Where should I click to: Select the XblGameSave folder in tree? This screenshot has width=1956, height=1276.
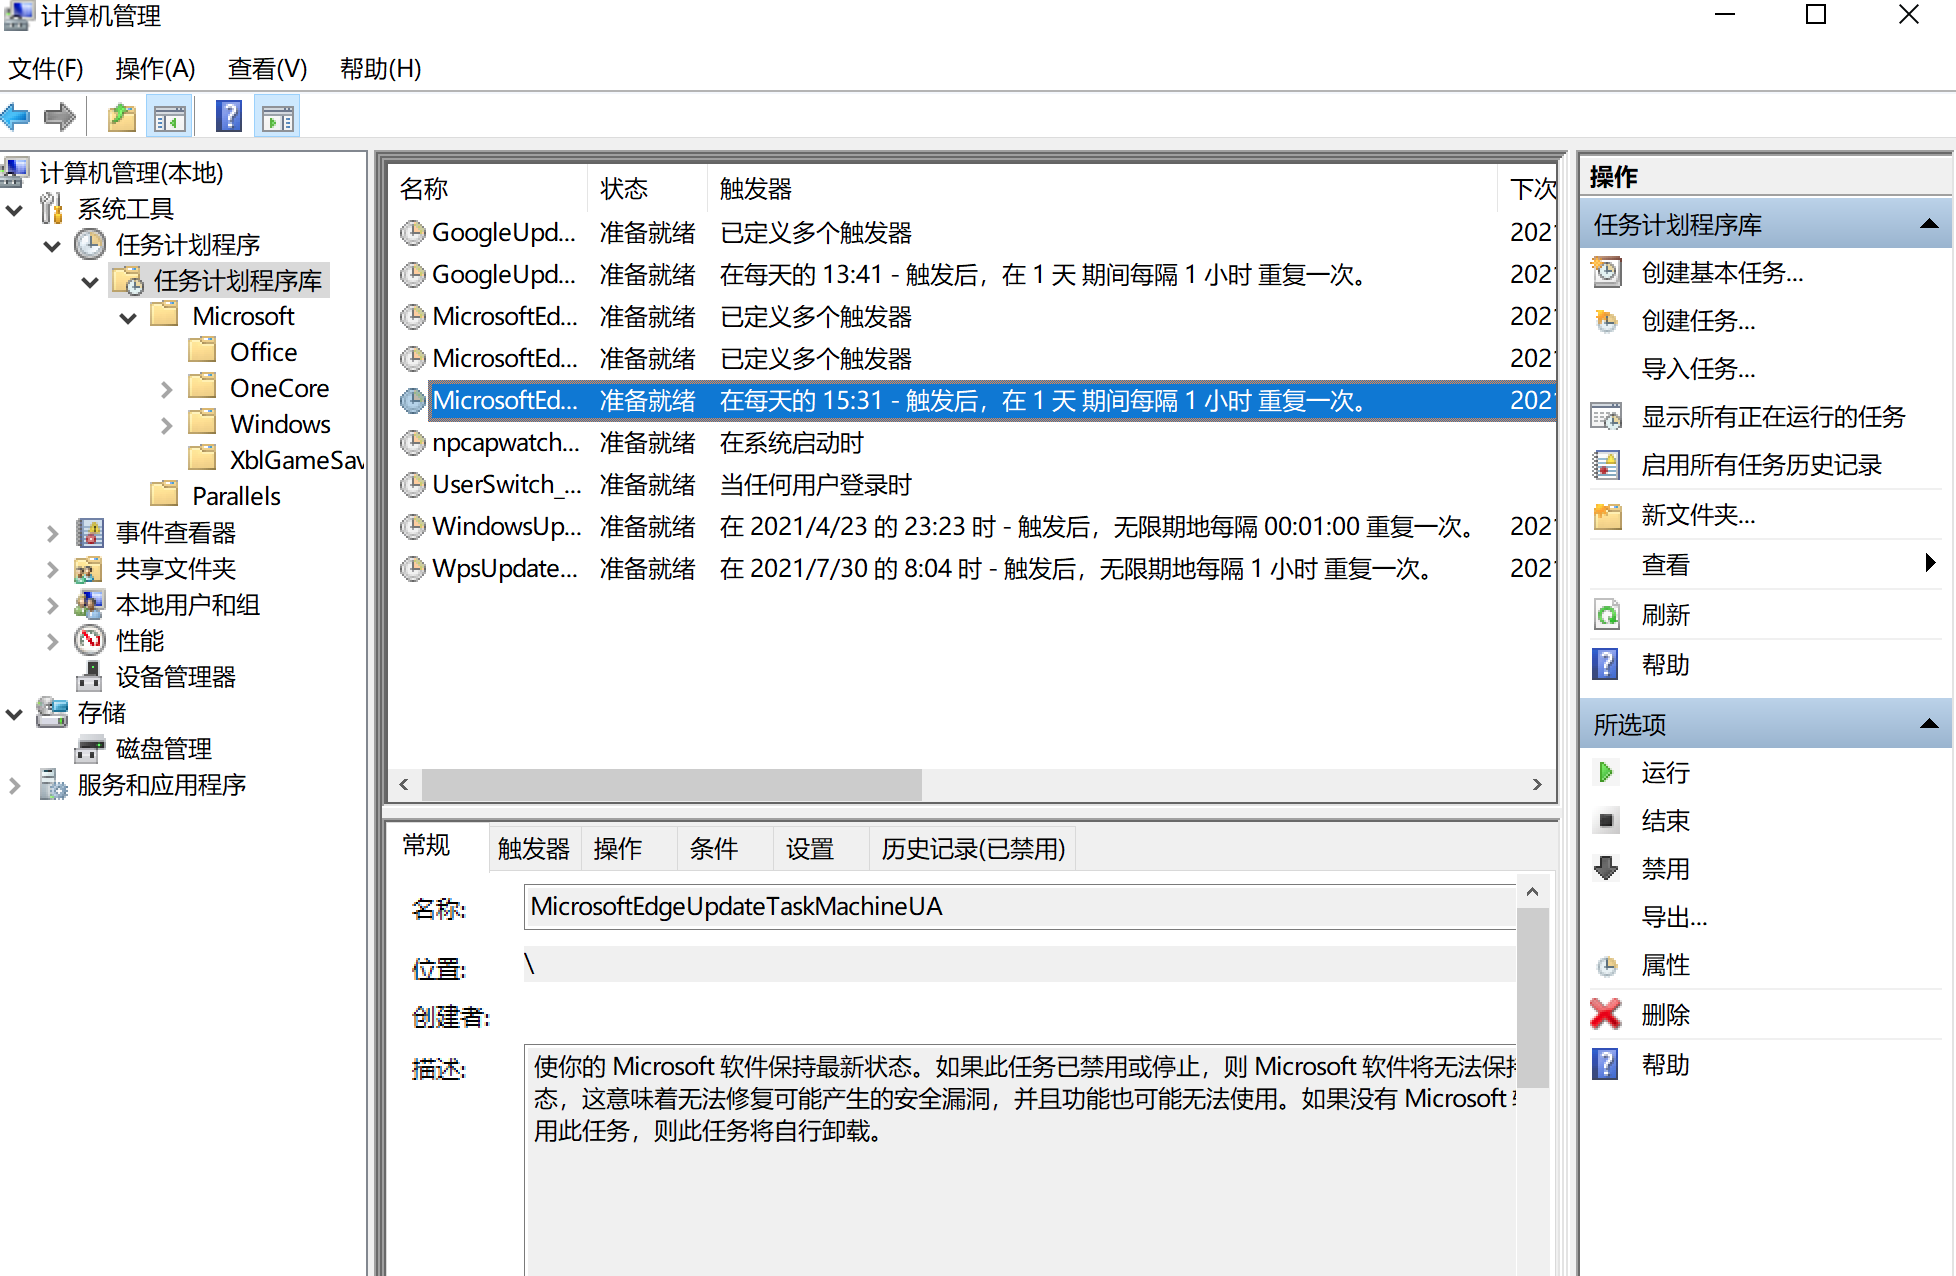pyautogui.click(x=296, y=460)
